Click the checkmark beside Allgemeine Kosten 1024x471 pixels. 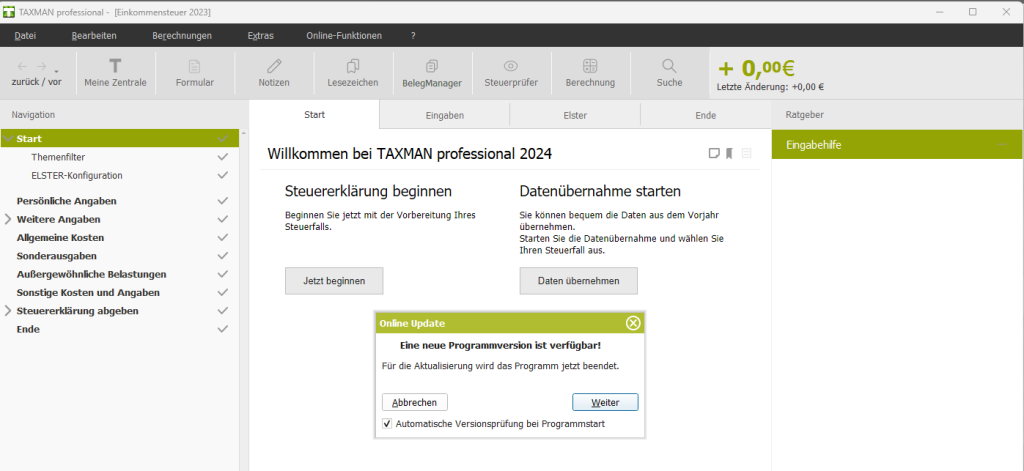click(x=223, y=237)
